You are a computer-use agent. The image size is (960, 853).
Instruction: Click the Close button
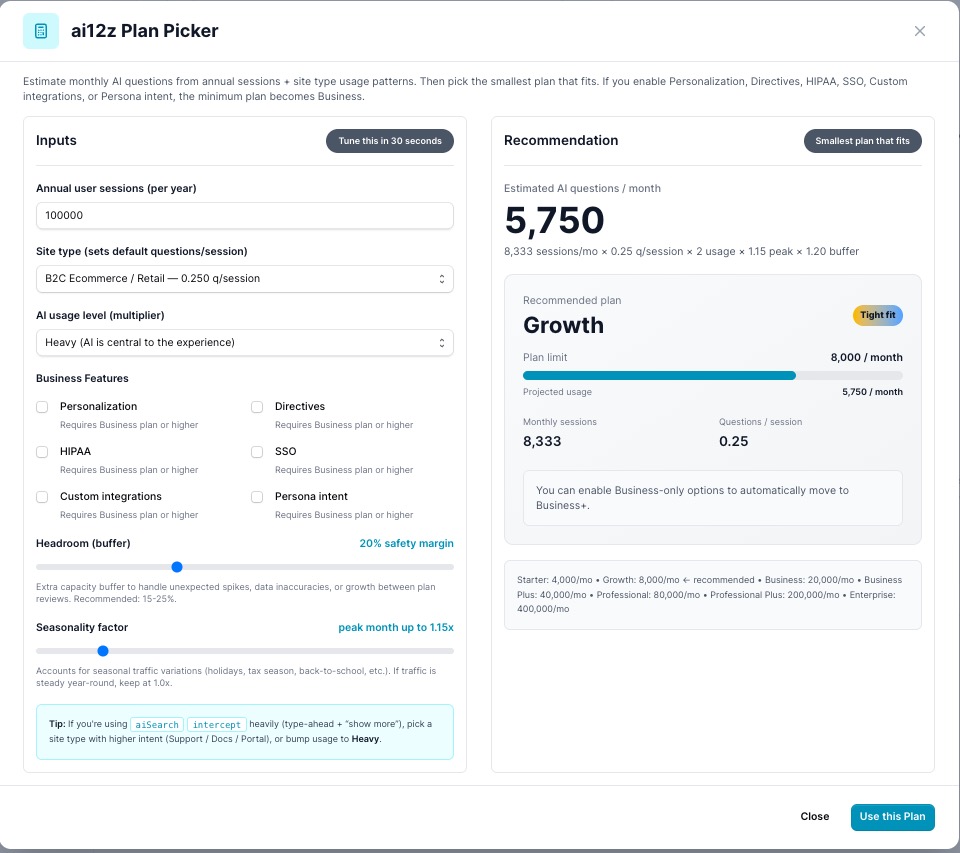pos(815,817)
